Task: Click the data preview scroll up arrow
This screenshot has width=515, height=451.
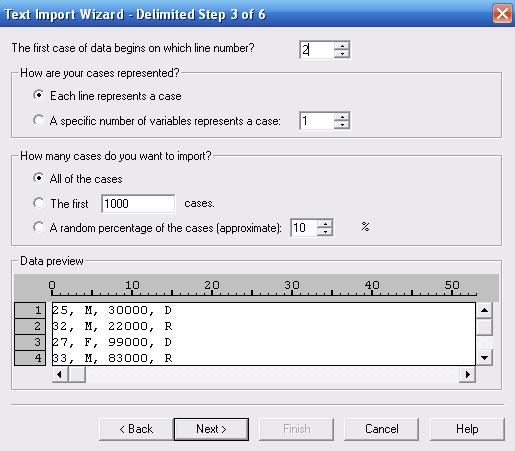Action: (484, 311)
